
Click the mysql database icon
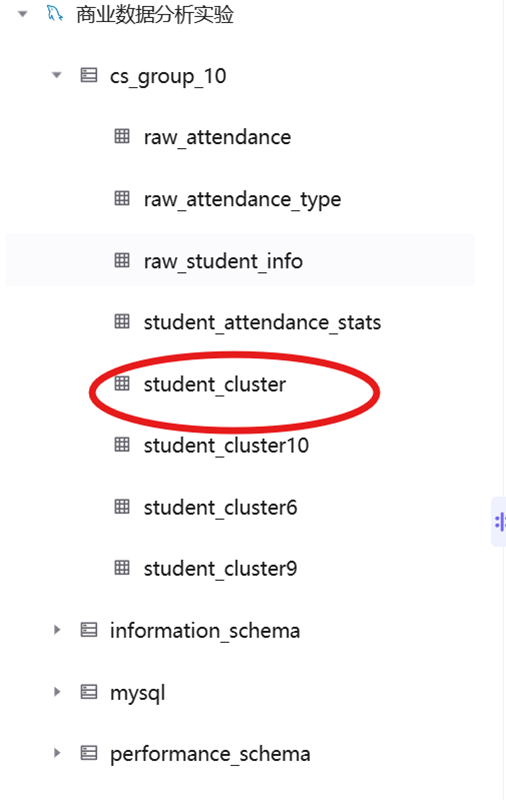(89, 692)
